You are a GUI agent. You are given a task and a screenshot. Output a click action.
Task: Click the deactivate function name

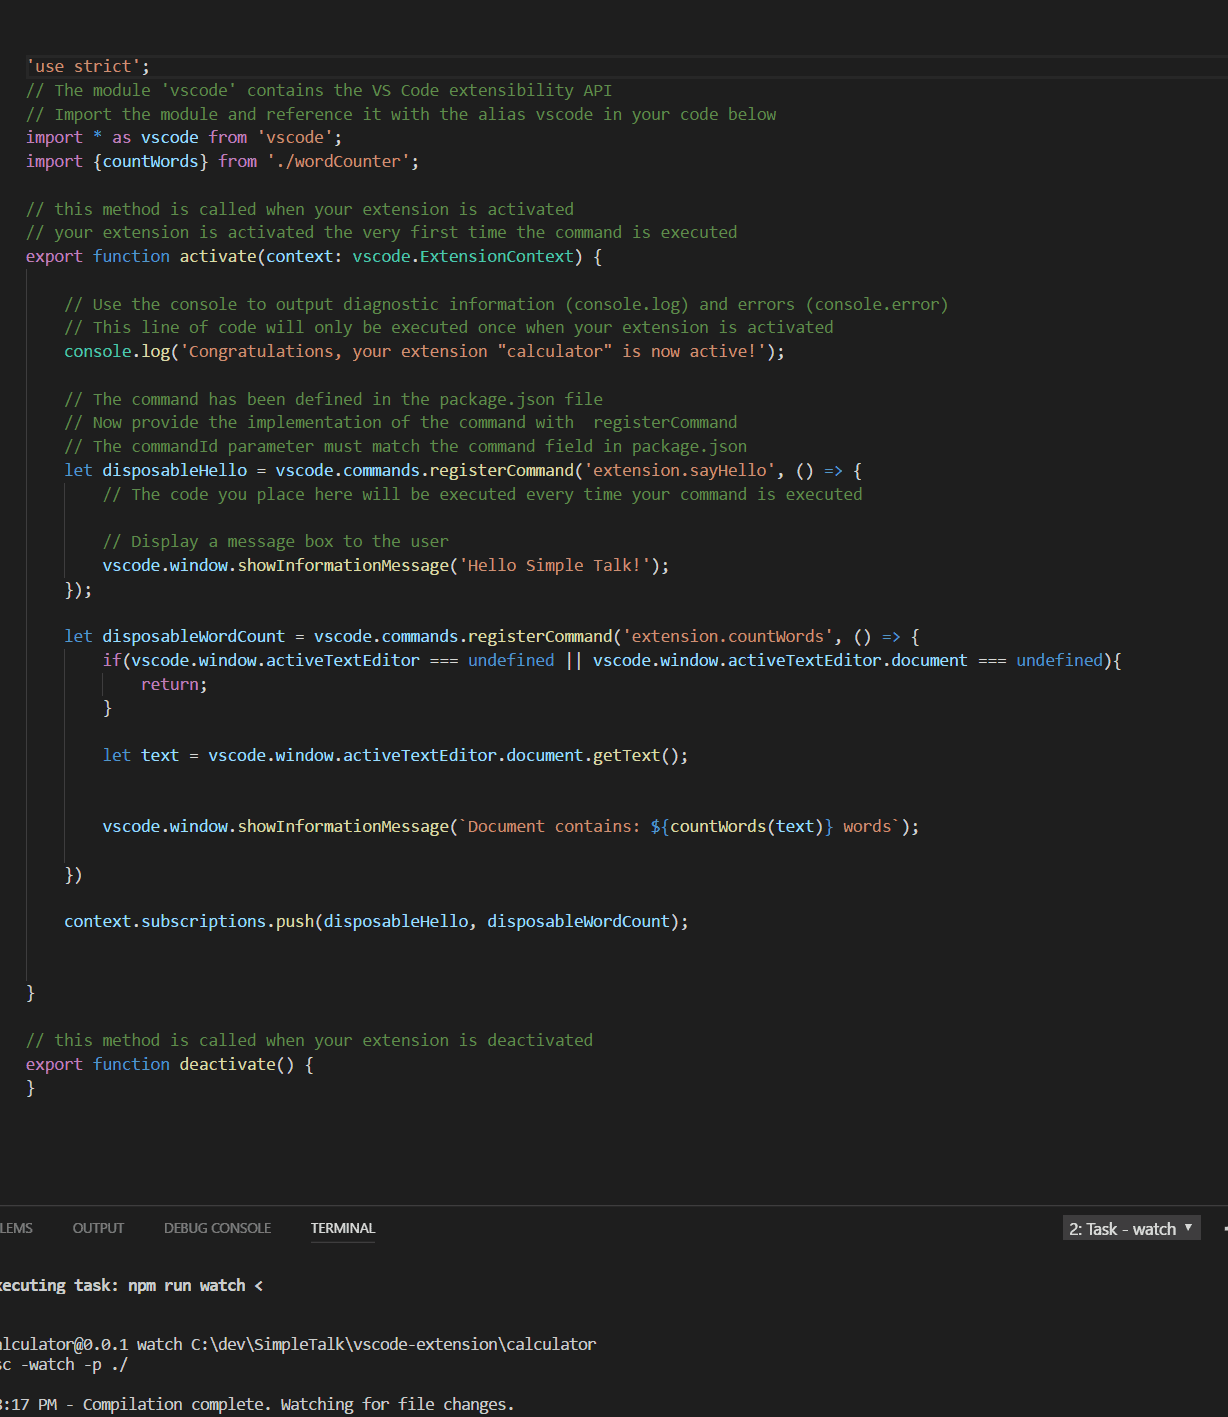coord(226,1065)
